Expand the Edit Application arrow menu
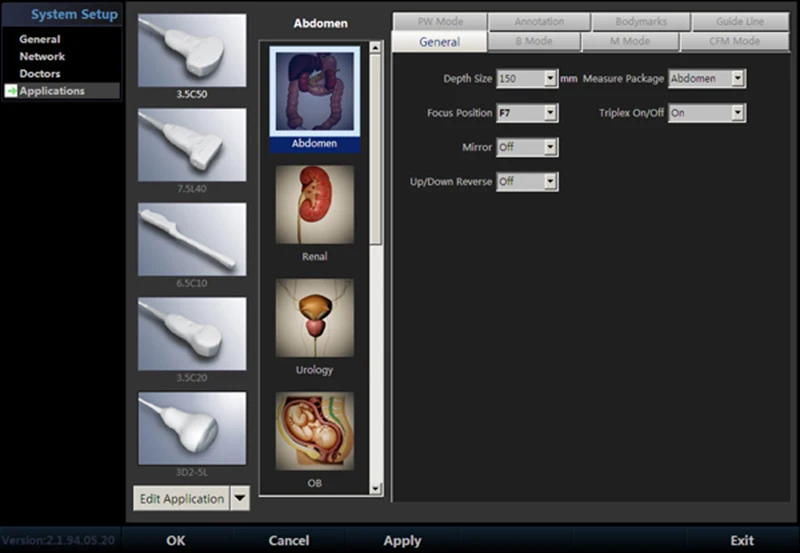This screenshot has height=553, width=800. 240,498
